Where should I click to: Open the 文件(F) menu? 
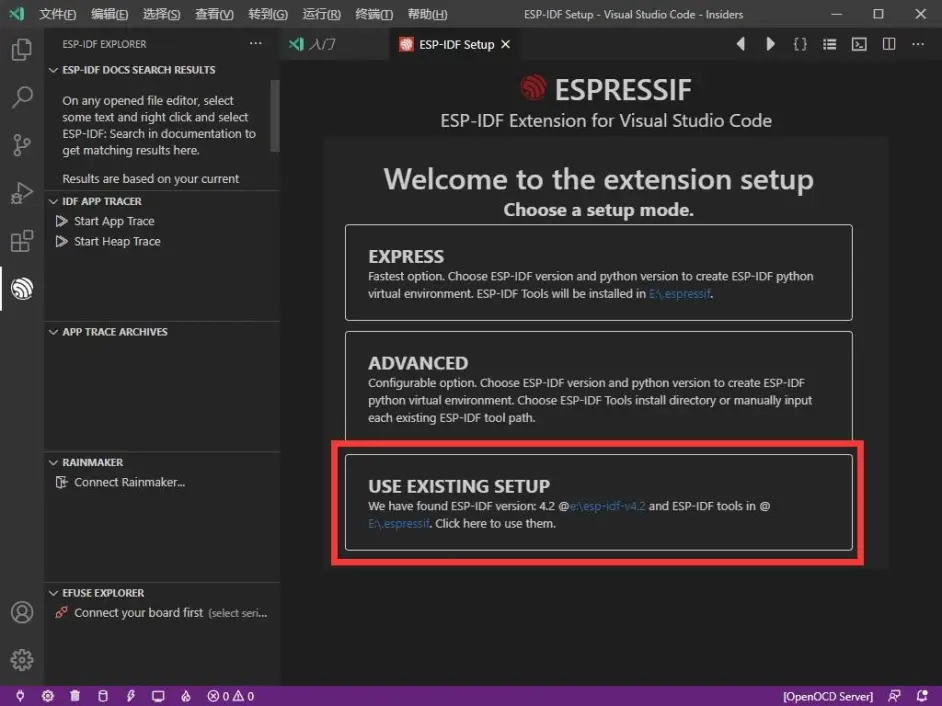(58, 14)
